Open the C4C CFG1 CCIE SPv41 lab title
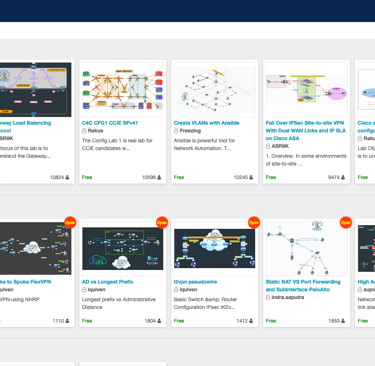The height and width of the screenshot is (366, 375). click(110, 123)
